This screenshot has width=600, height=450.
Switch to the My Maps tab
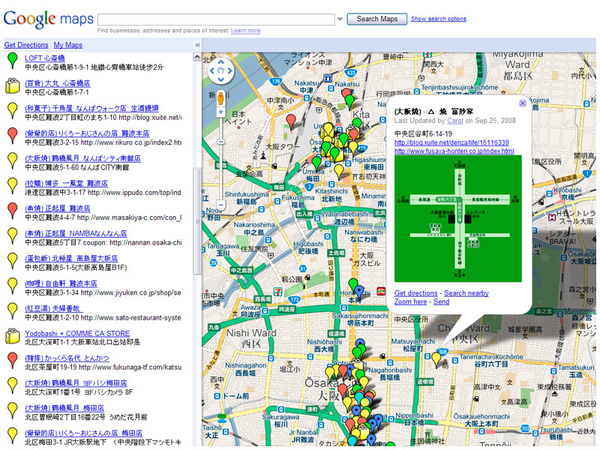(x=68, y=45)
